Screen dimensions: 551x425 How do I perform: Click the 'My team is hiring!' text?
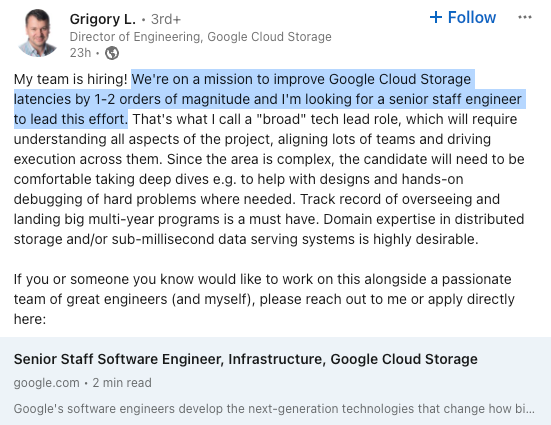pos(71,79)
